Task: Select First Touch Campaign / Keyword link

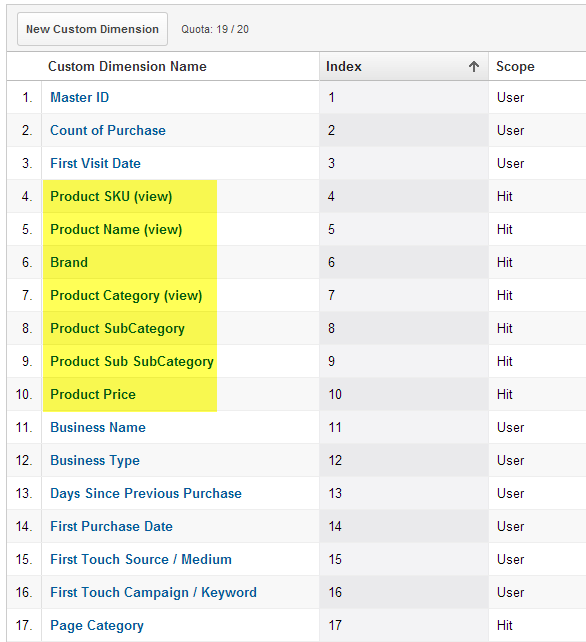Action: [x=153, y=592]
